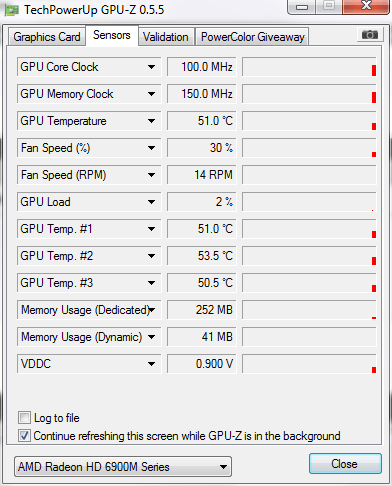The width and height of the screenshot is (392, 486).
Task: Click the Close button
Action: 345,464
